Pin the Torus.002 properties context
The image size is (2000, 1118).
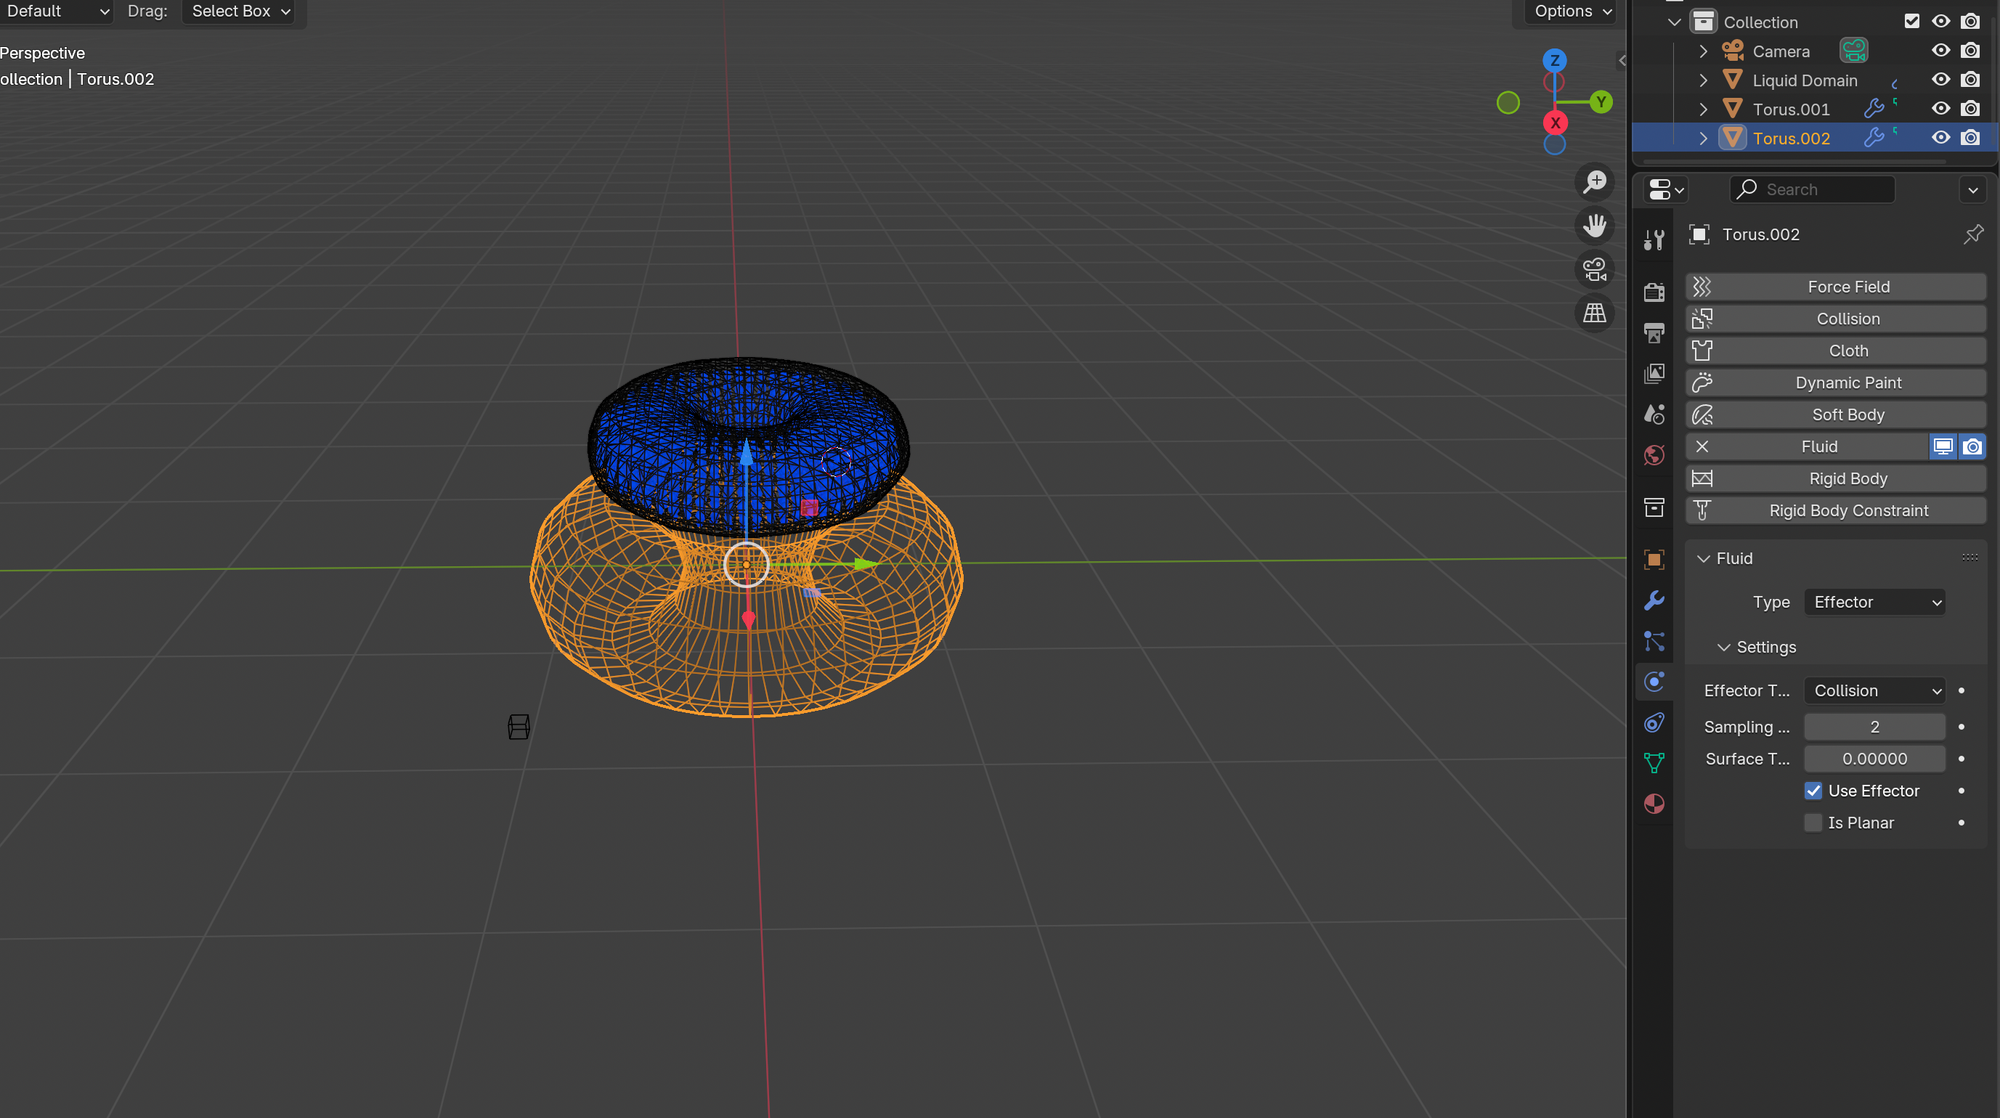(1973, 234)
